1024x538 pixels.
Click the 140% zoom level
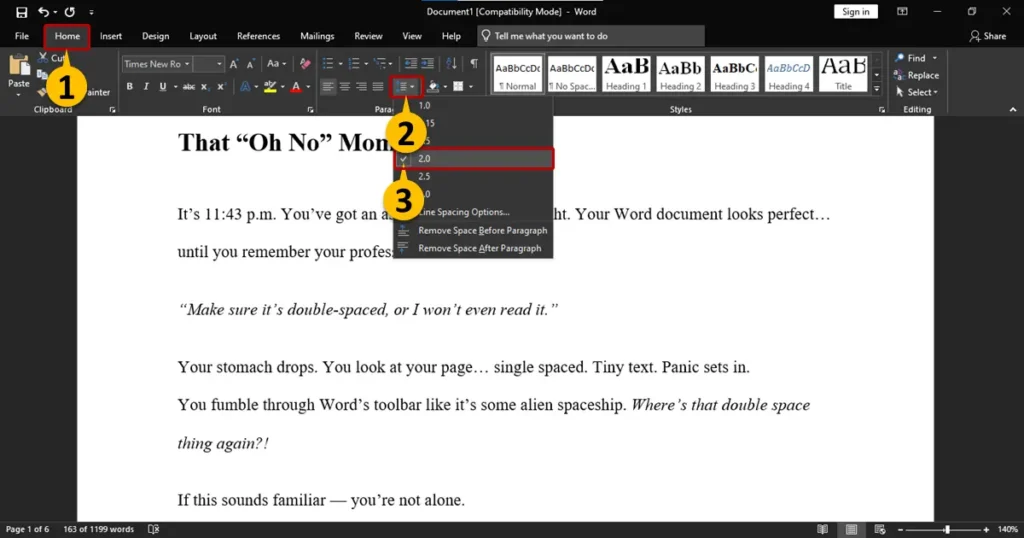1007,529
